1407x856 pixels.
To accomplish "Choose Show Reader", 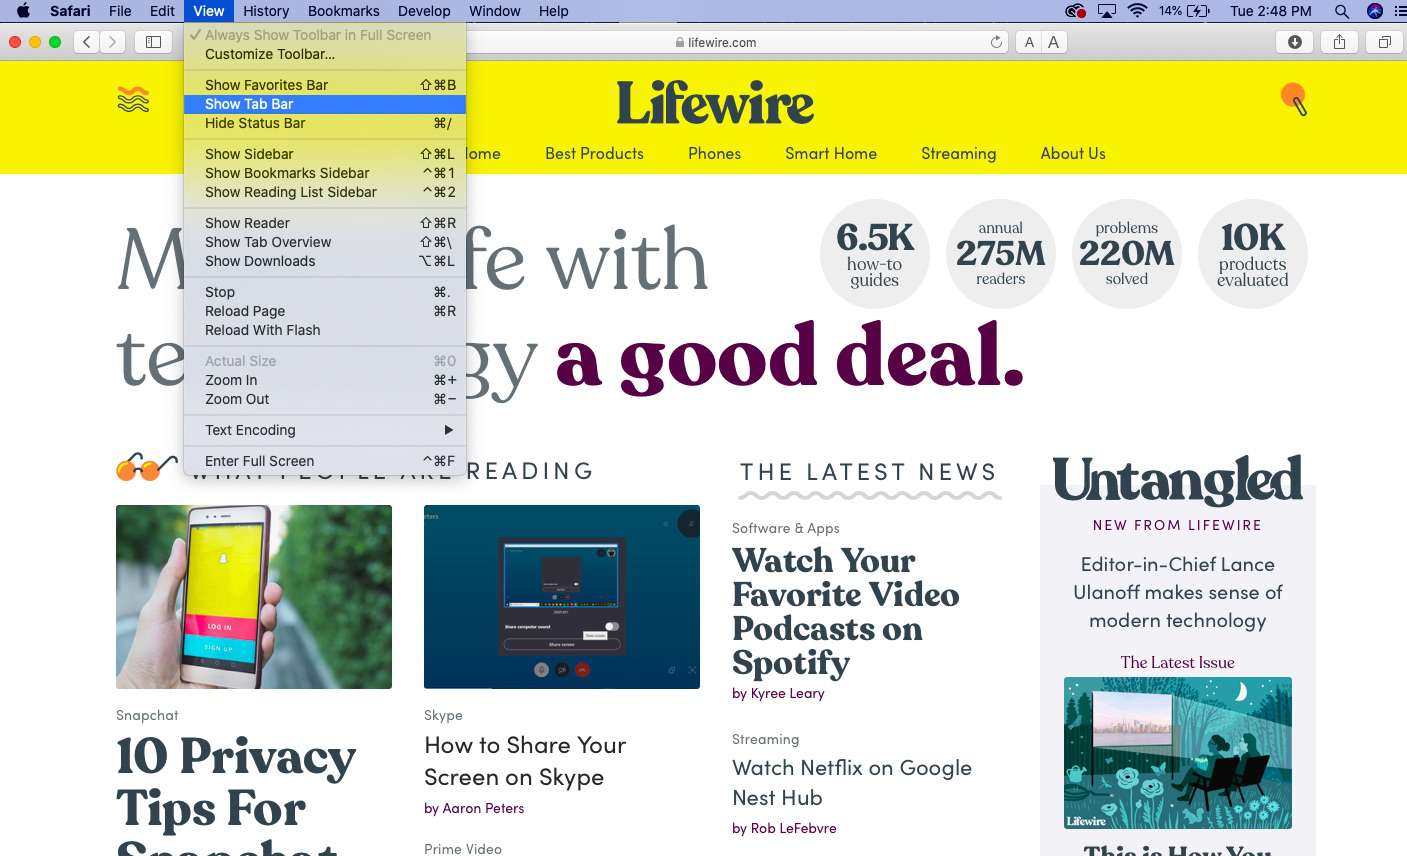I will pyautogui.click(x=325, y=223).
